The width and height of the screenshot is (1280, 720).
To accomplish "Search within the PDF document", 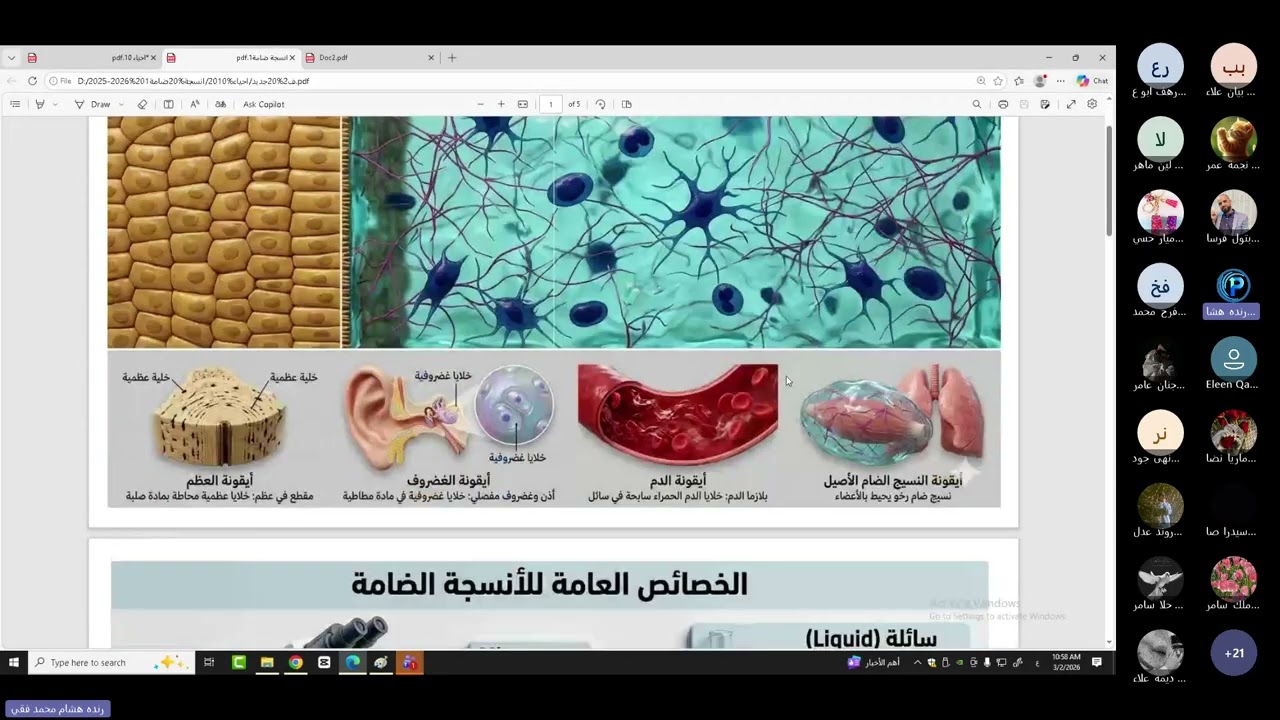I will tap(977, 104).
